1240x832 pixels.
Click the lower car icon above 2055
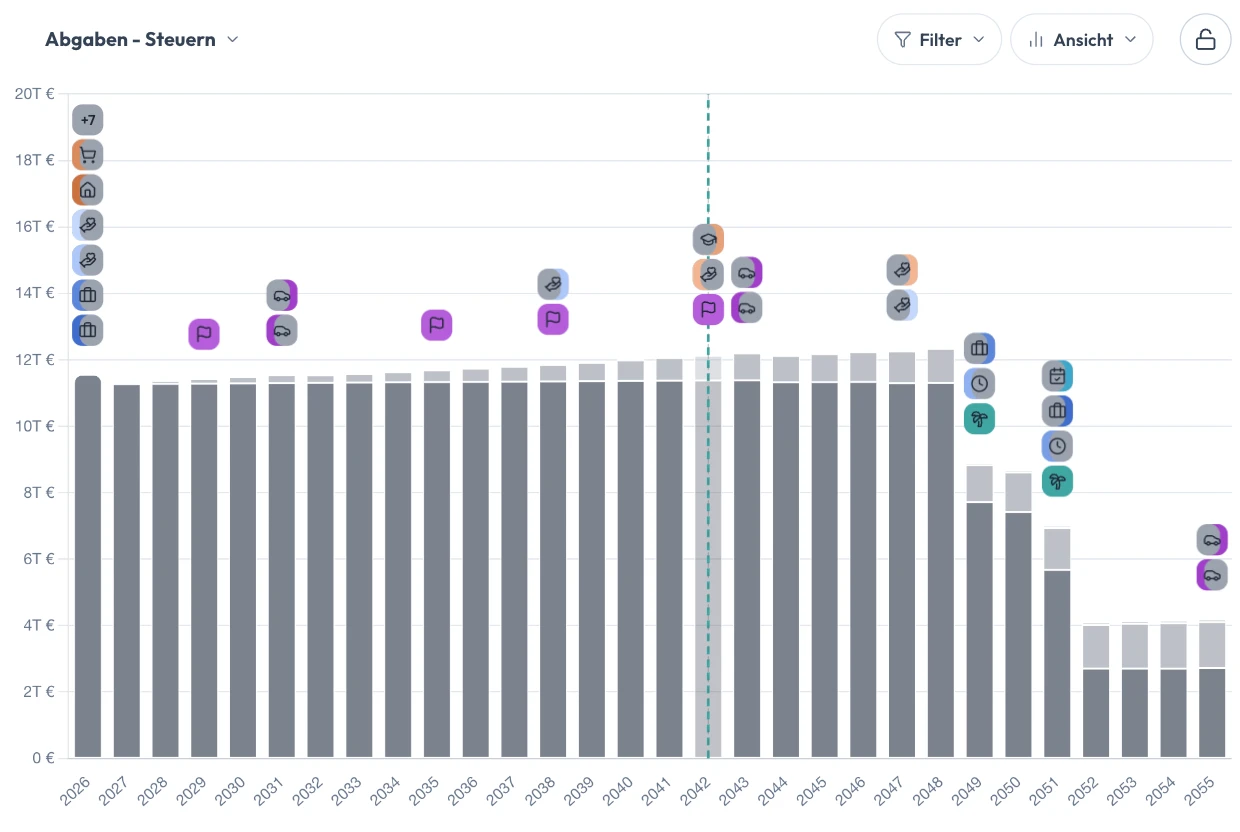(x=1212, y=575)
